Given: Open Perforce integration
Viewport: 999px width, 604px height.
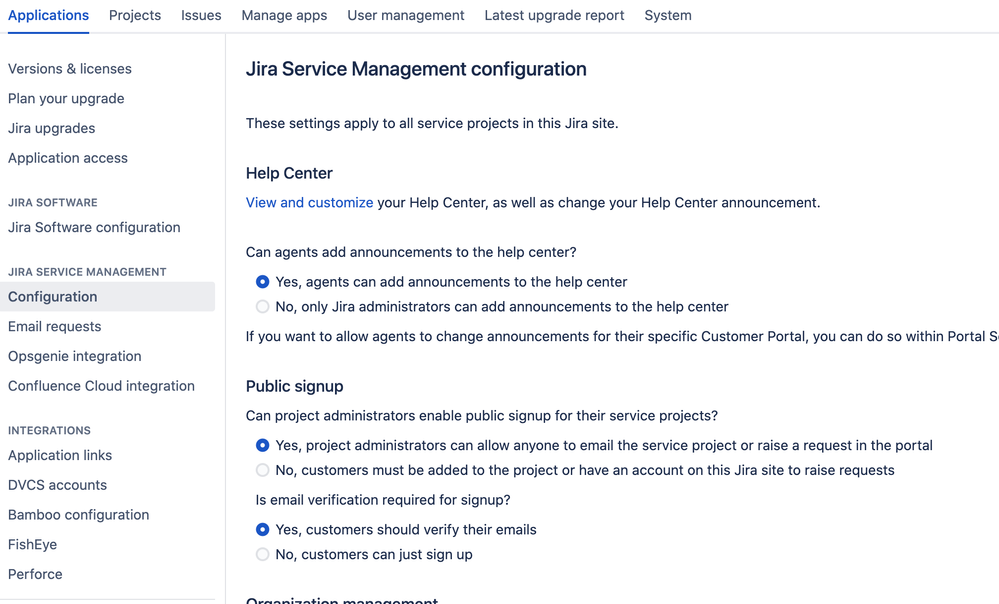Looking at the screenshot, I should coord(35,574).
